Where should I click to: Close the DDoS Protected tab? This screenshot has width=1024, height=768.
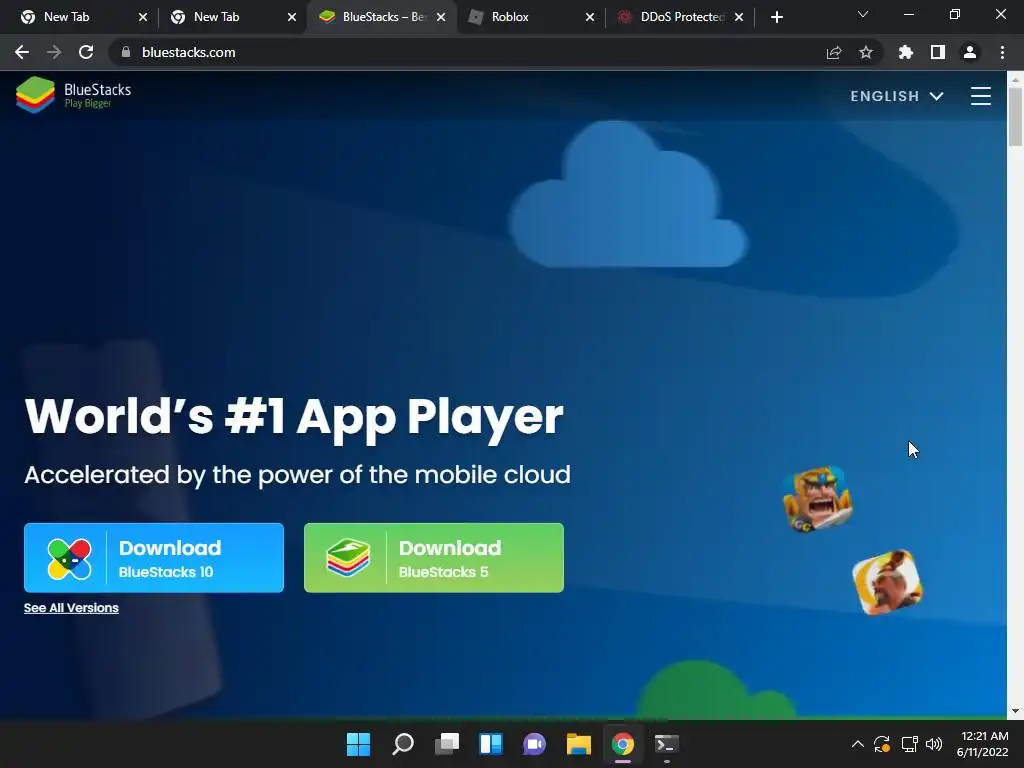coord(739,17)
